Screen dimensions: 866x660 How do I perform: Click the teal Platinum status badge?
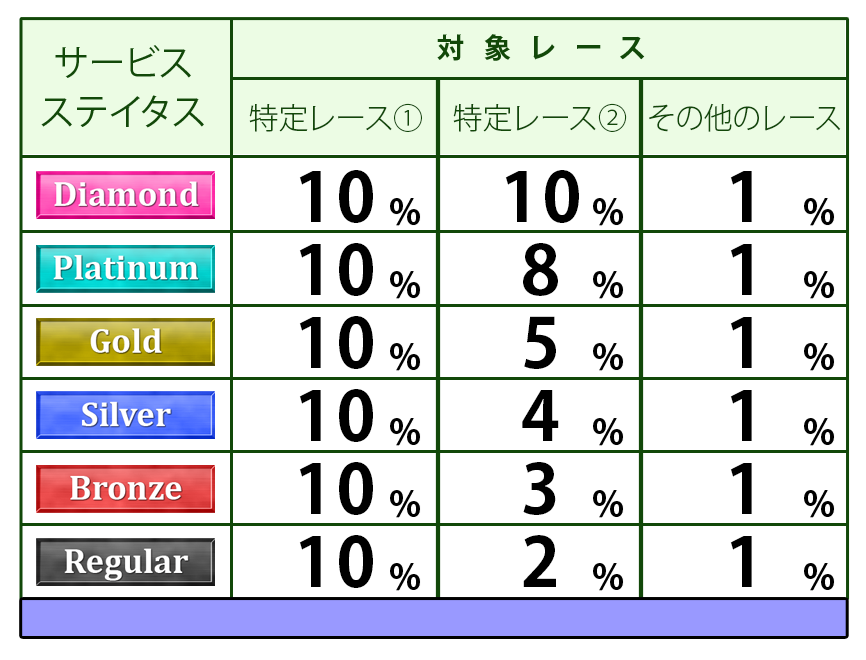pos(125,268)
